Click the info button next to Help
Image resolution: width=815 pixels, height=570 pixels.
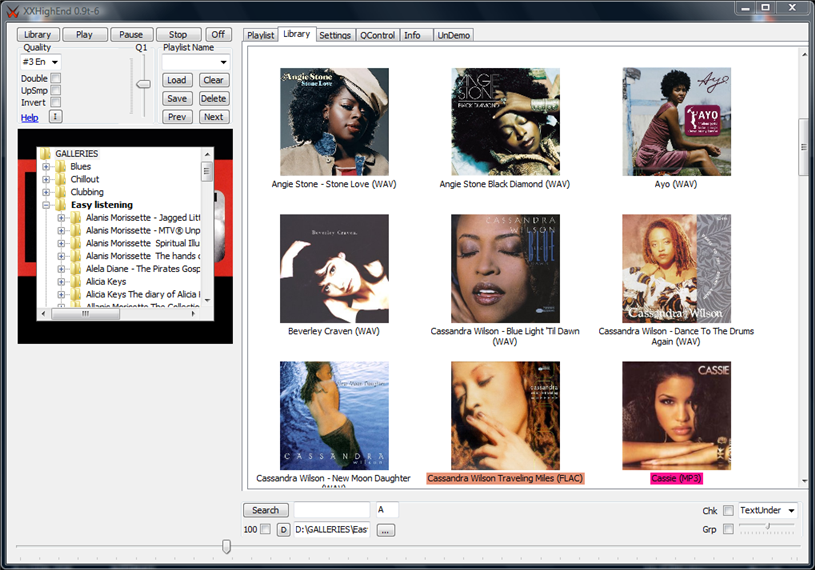pos(56,116)
